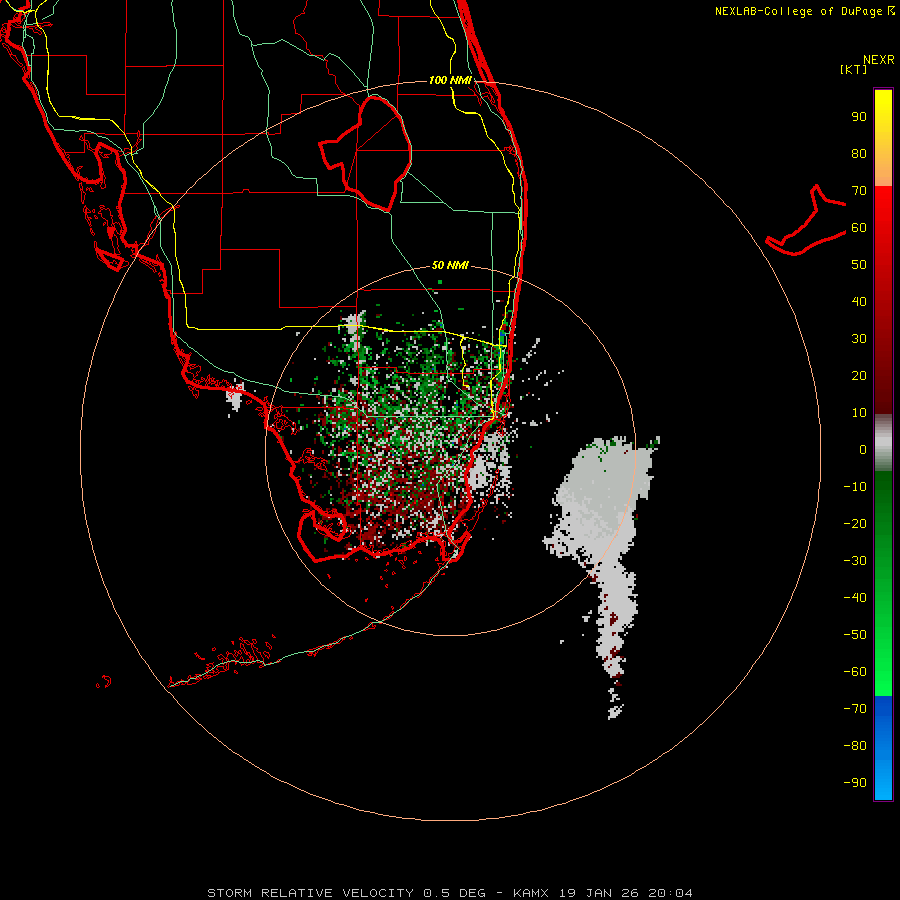Click the -50 value on velocity scale

click(855, 635)
